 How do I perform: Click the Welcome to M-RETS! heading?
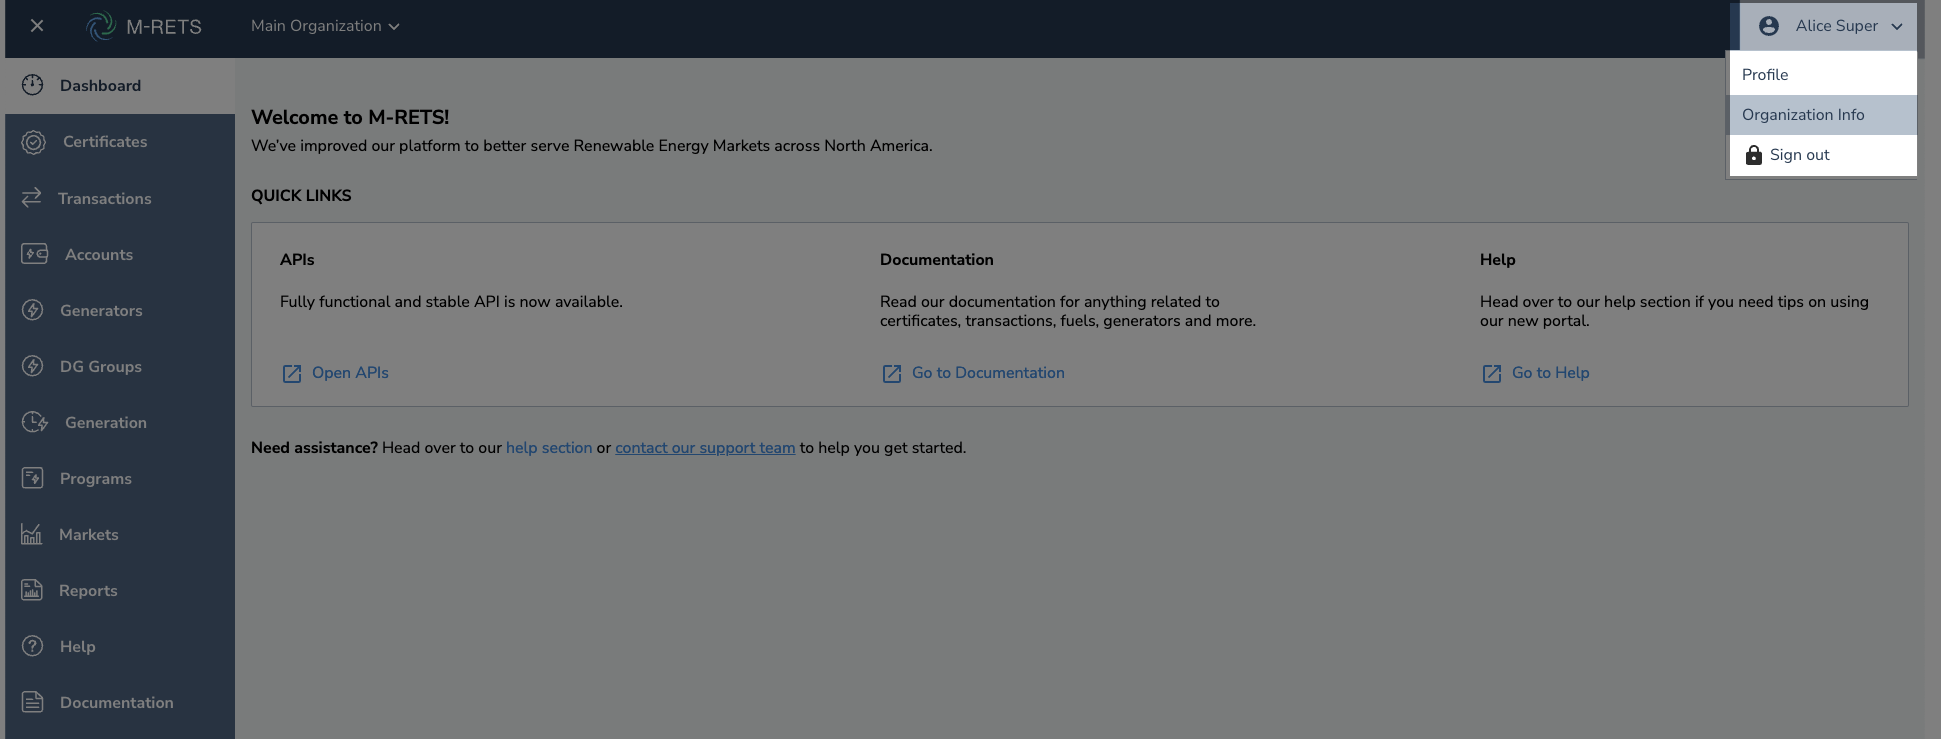click(x=350, y=117)
